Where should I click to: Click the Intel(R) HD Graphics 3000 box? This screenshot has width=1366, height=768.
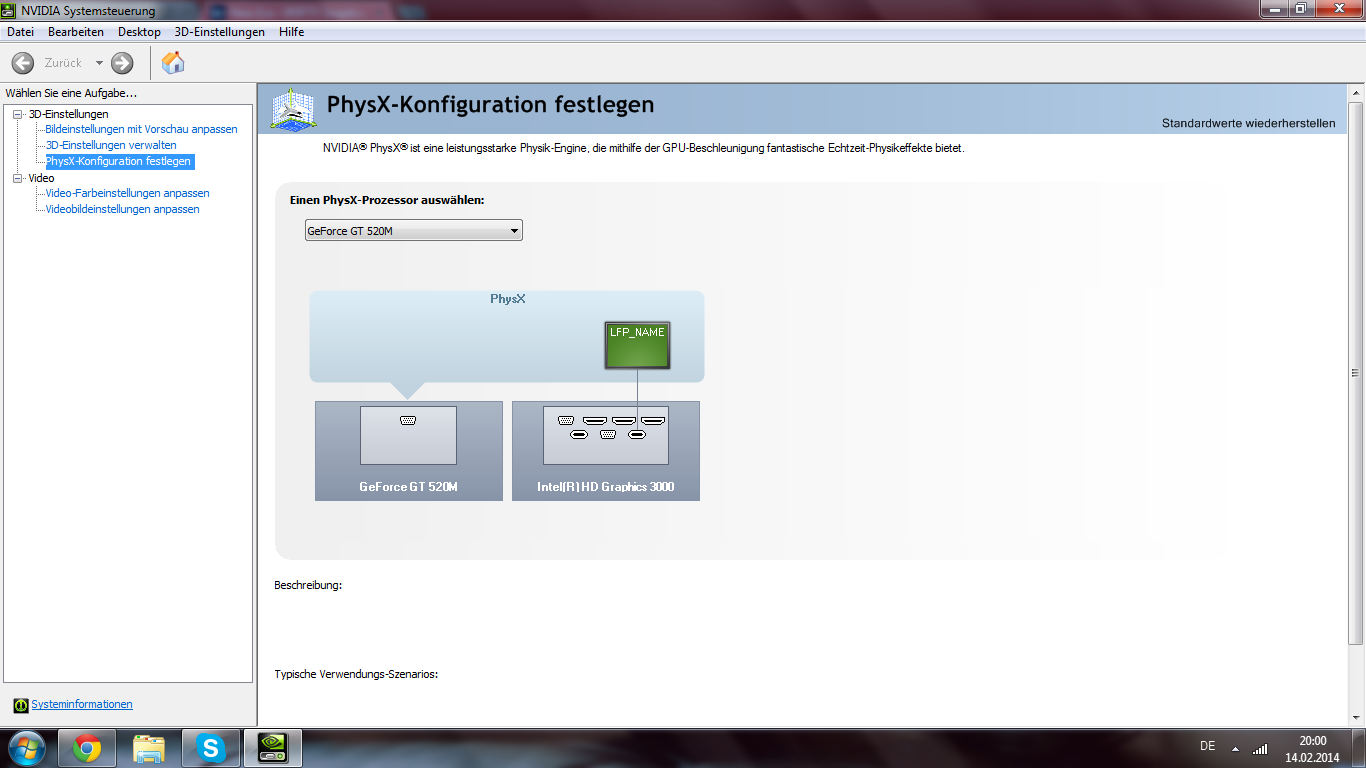606,451
